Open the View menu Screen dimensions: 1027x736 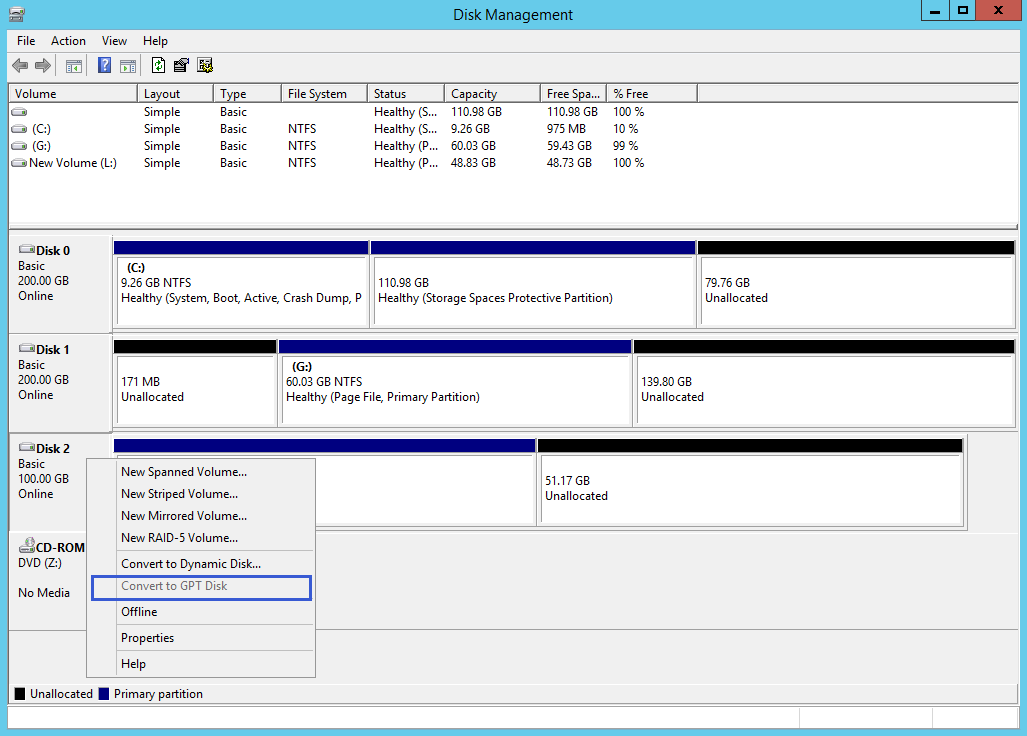[x=113, y=41]
